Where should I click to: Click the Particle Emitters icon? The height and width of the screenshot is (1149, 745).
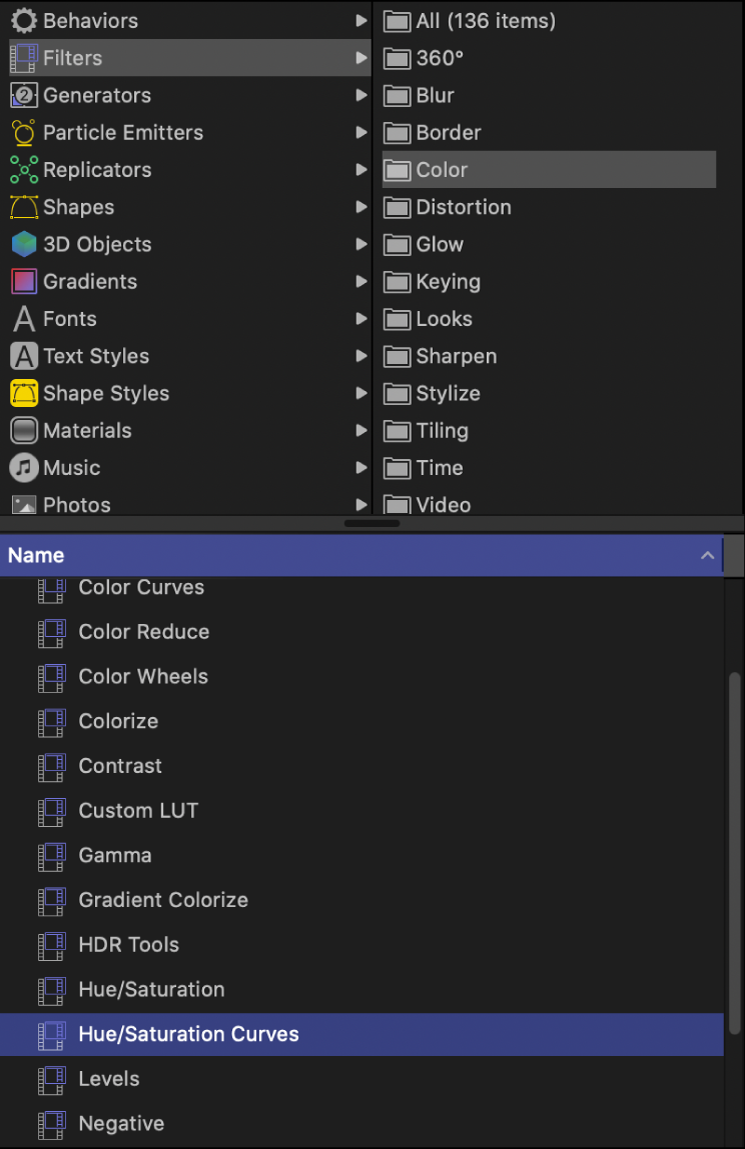(x=24, y=133)
